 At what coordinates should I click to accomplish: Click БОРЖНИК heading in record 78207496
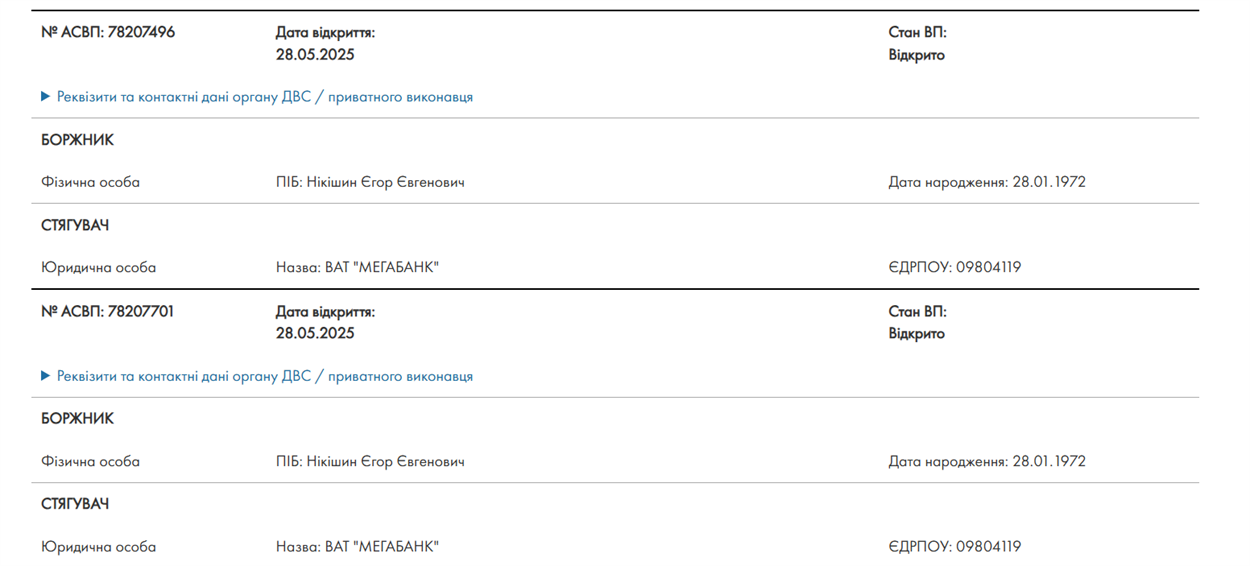(78, 140)
